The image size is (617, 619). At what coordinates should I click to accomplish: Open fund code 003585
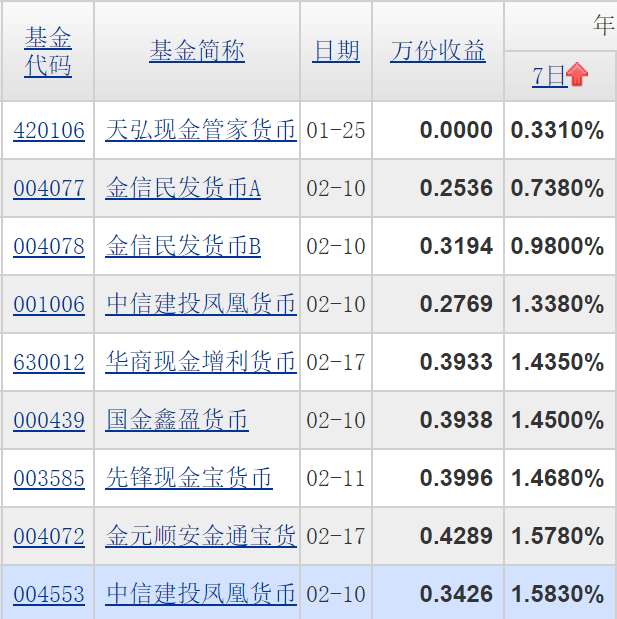[49, 478]
